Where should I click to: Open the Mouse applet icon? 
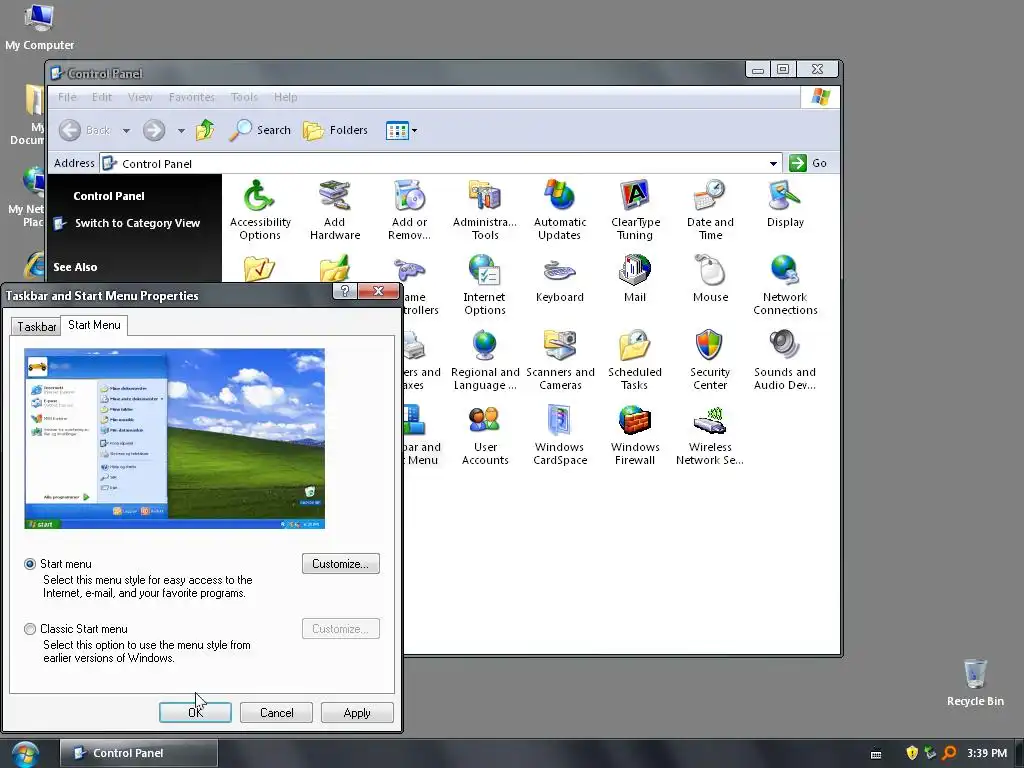point(710,278)
